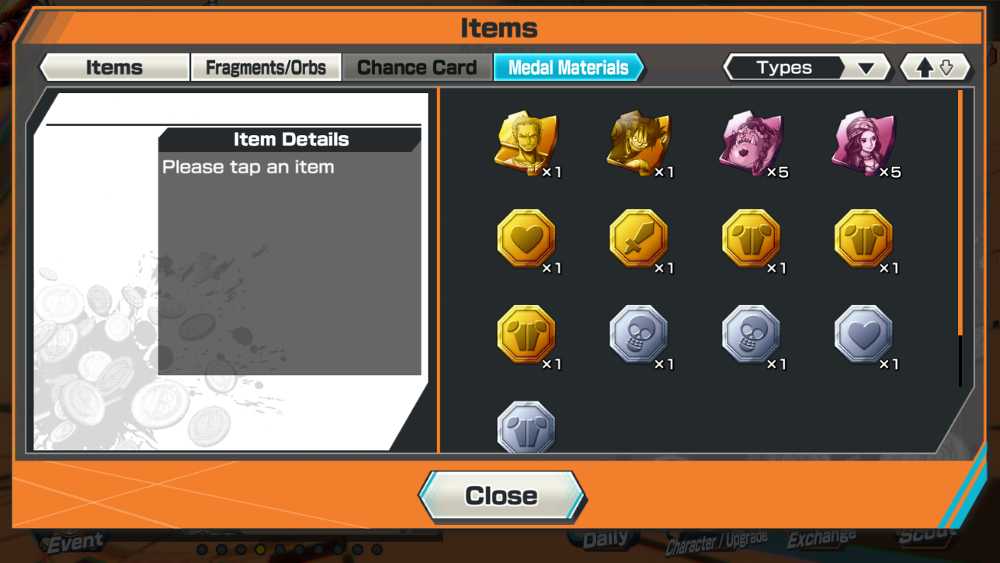Screen dimensions: 1000x563
Task: Tap the gold armor medal beside the sword
Action: (751, 238)
